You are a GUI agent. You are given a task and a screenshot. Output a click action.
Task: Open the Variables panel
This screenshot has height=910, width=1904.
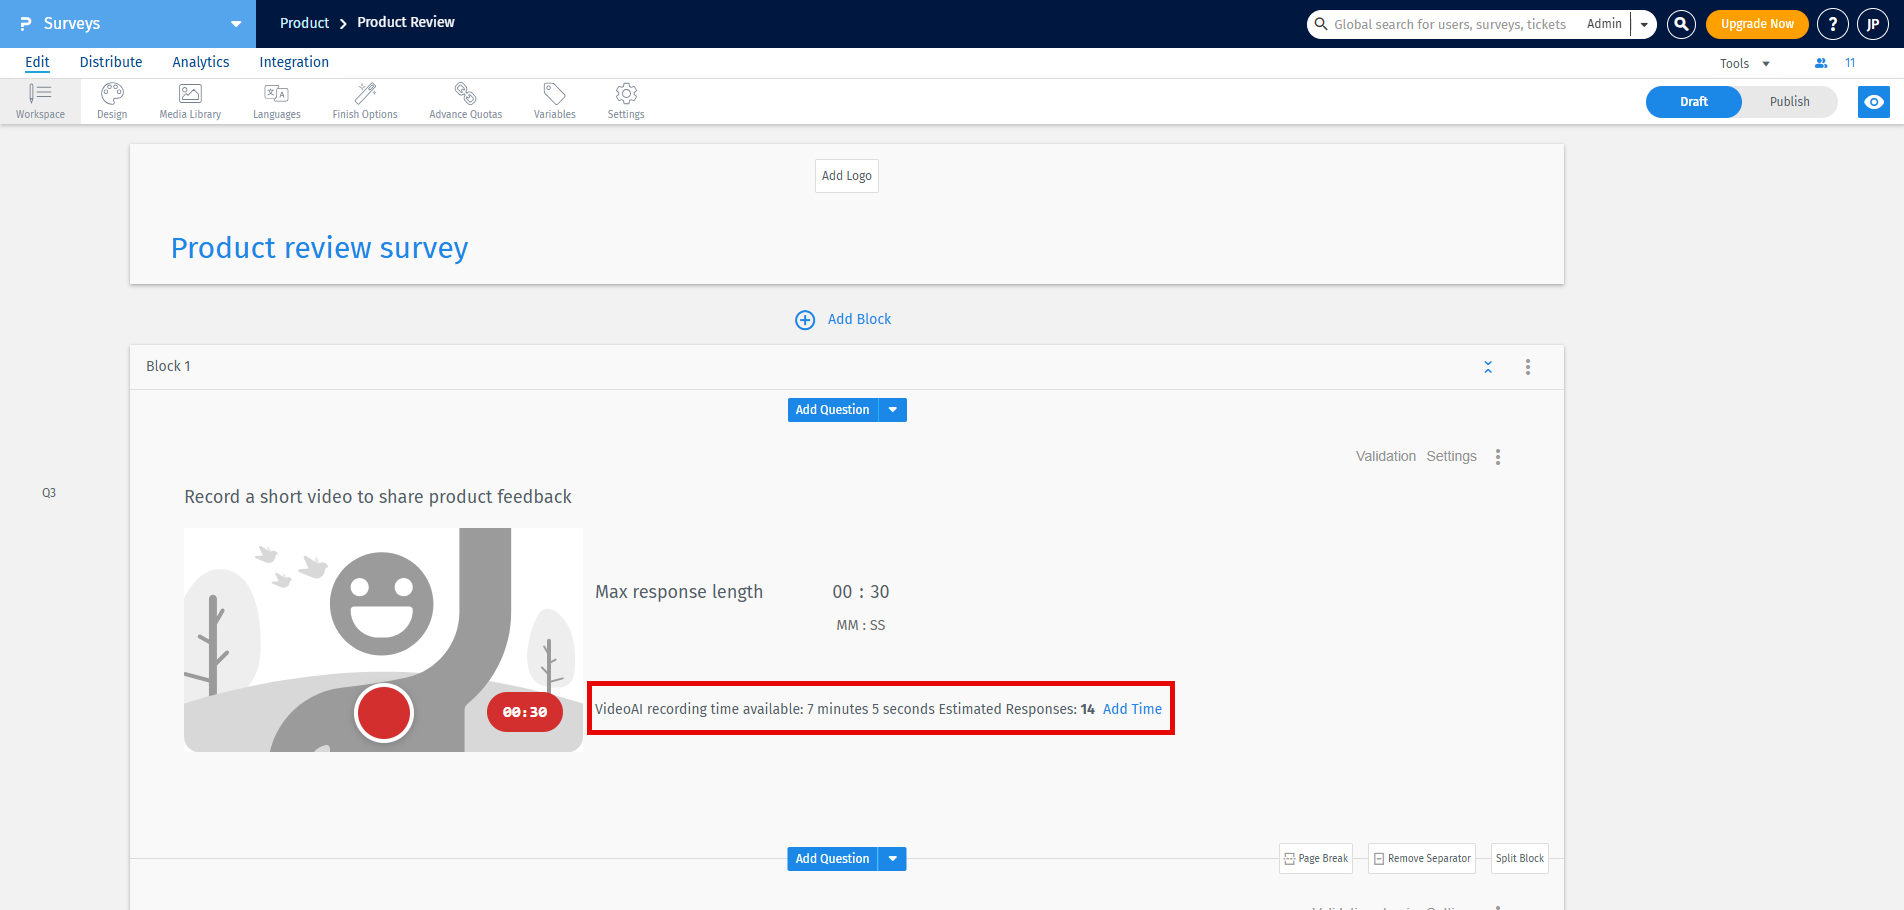[554, 100]
